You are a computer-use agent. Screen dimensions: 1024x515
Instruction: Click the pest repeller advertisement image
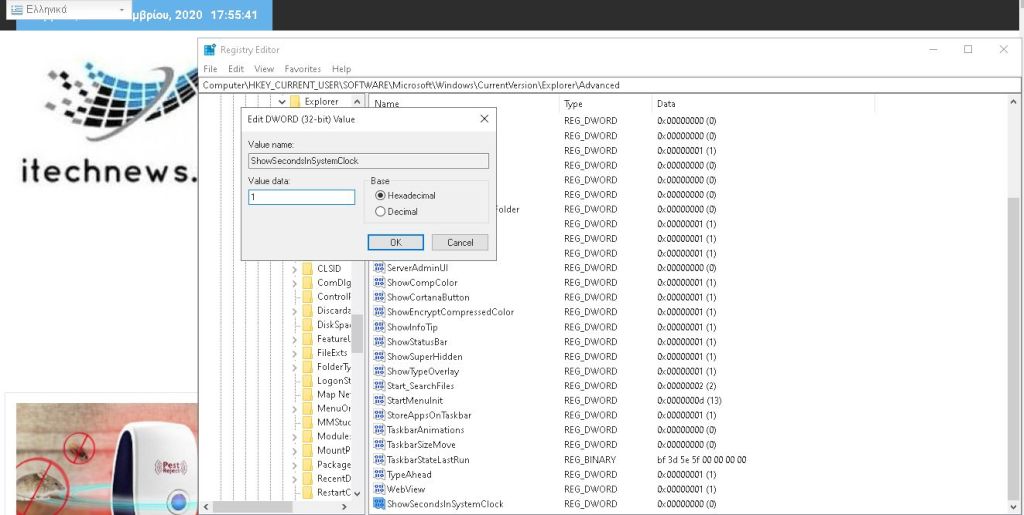(107, 459)
